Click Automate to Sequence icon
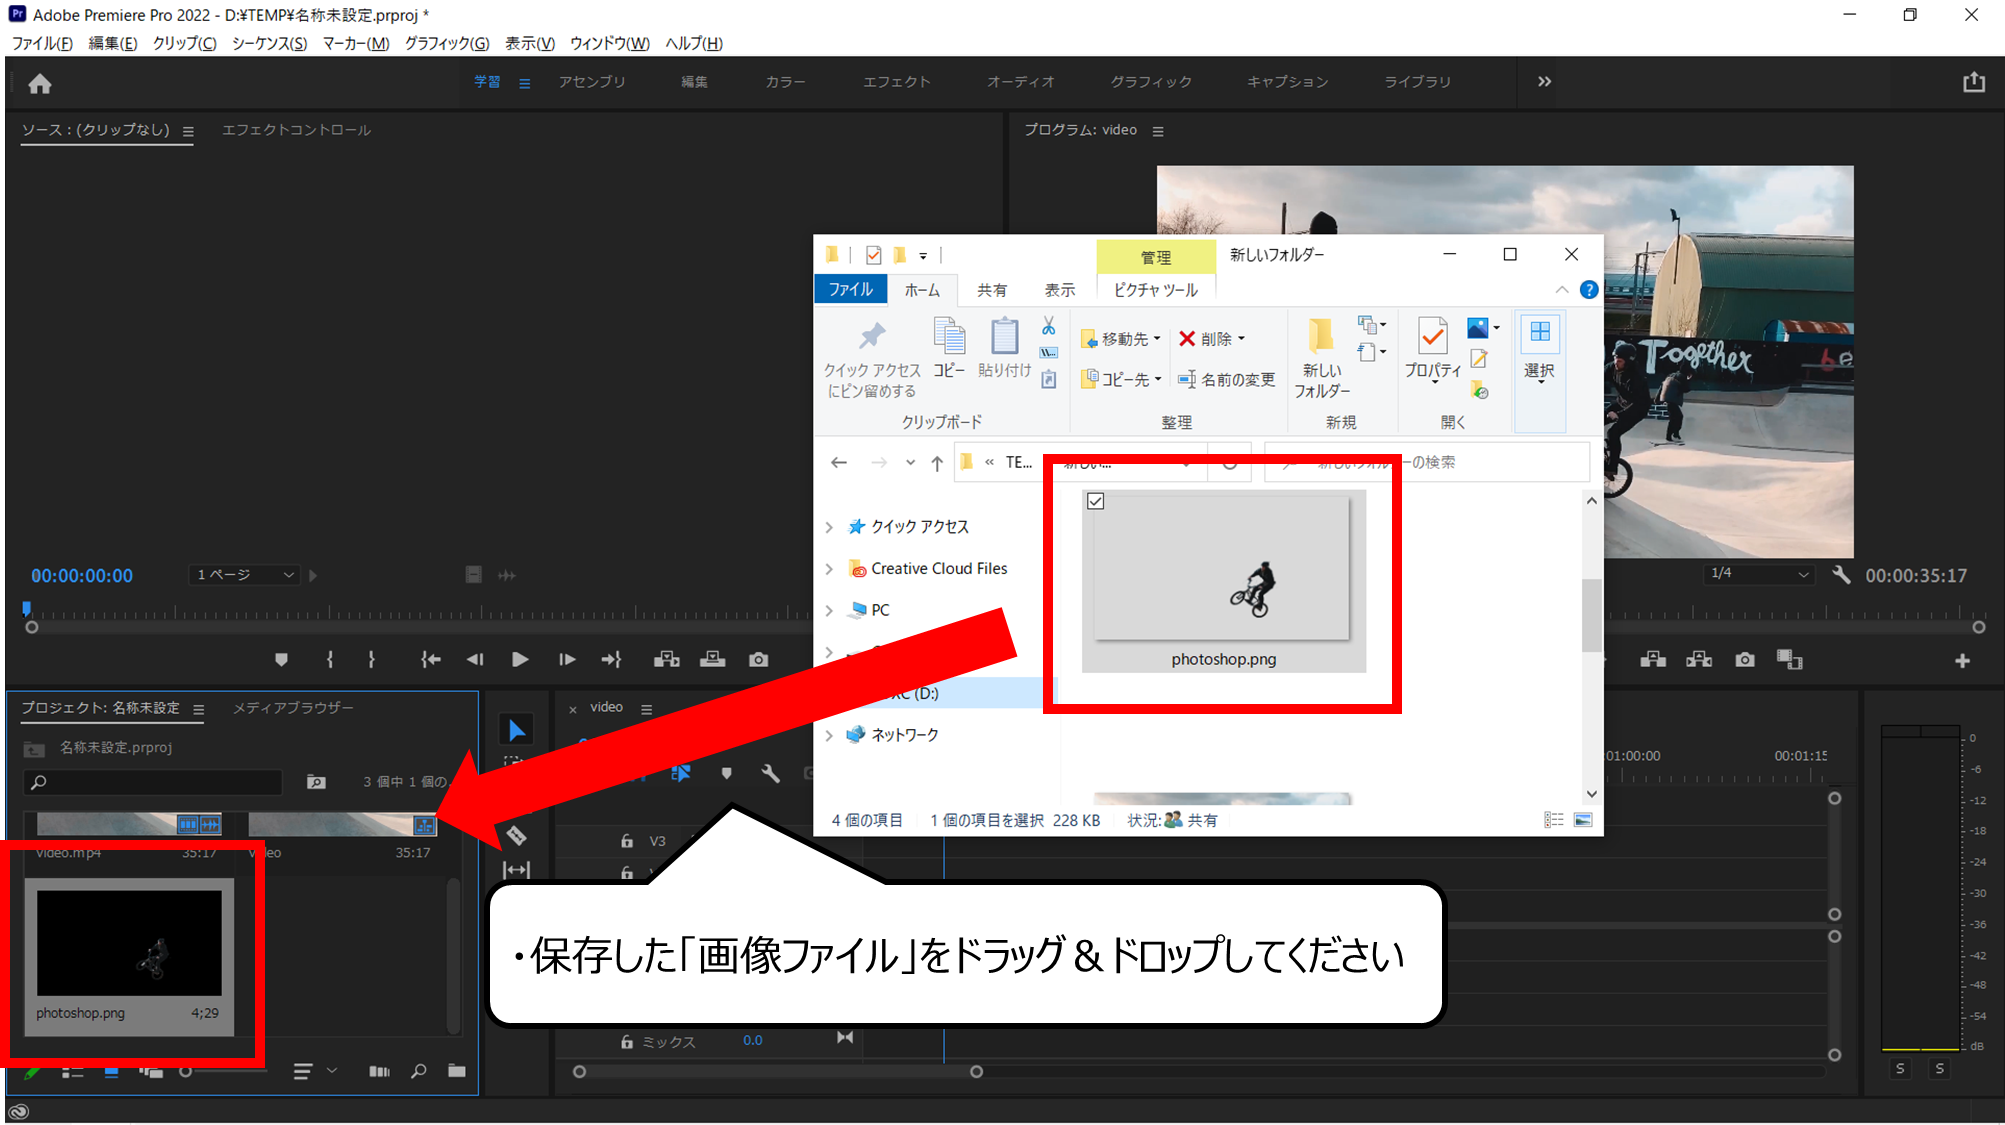The image size is (2005, 1125). tap(379, 1072)
